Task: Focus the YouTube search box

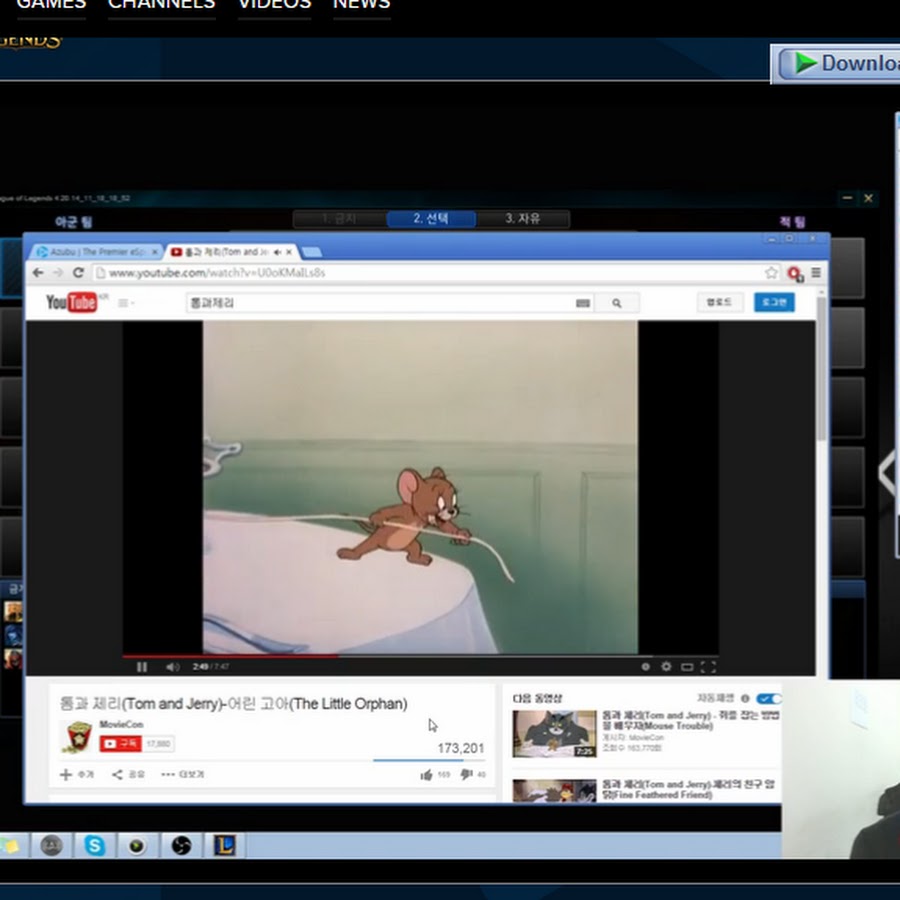Action: (x=379, y=302)
